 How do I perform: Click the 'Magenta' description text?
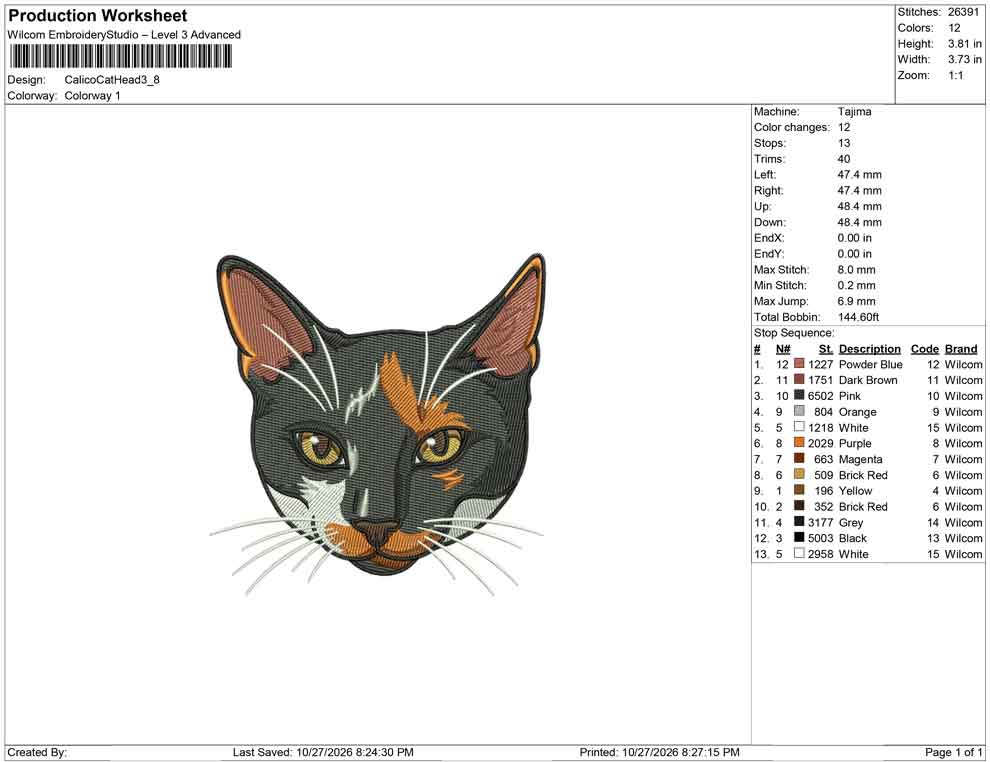[860, 459]
